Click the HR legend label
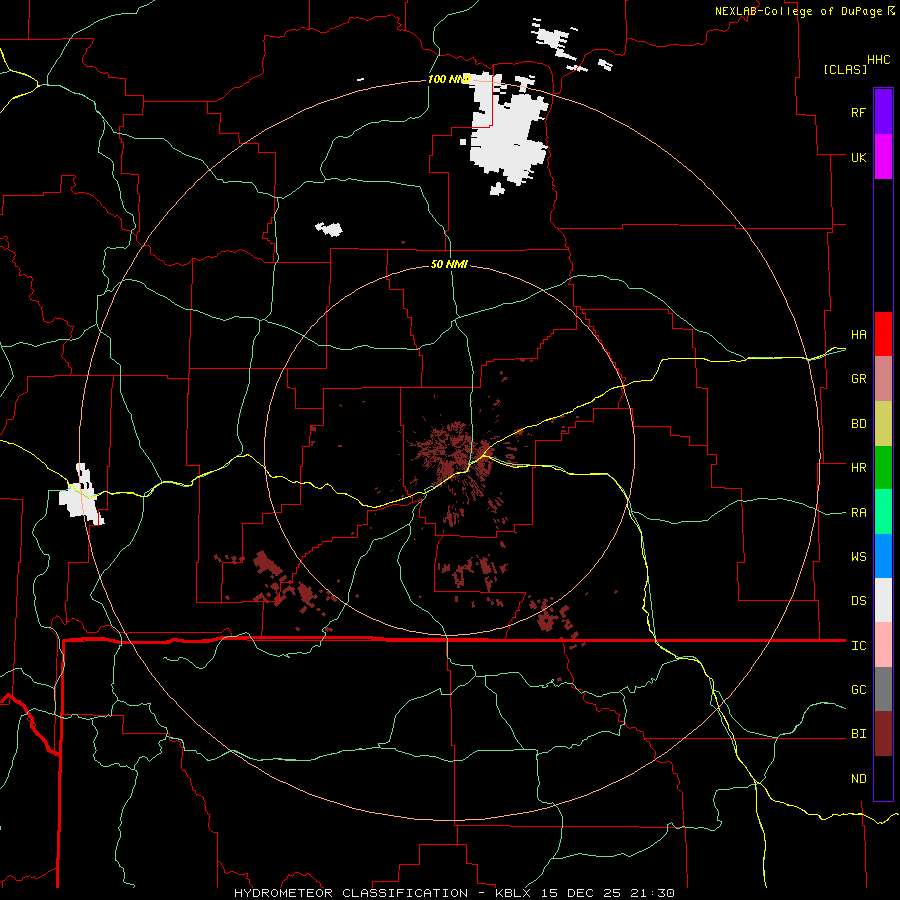Image resolution: width=900 pixels, height=900 pixels. [858, 468]
